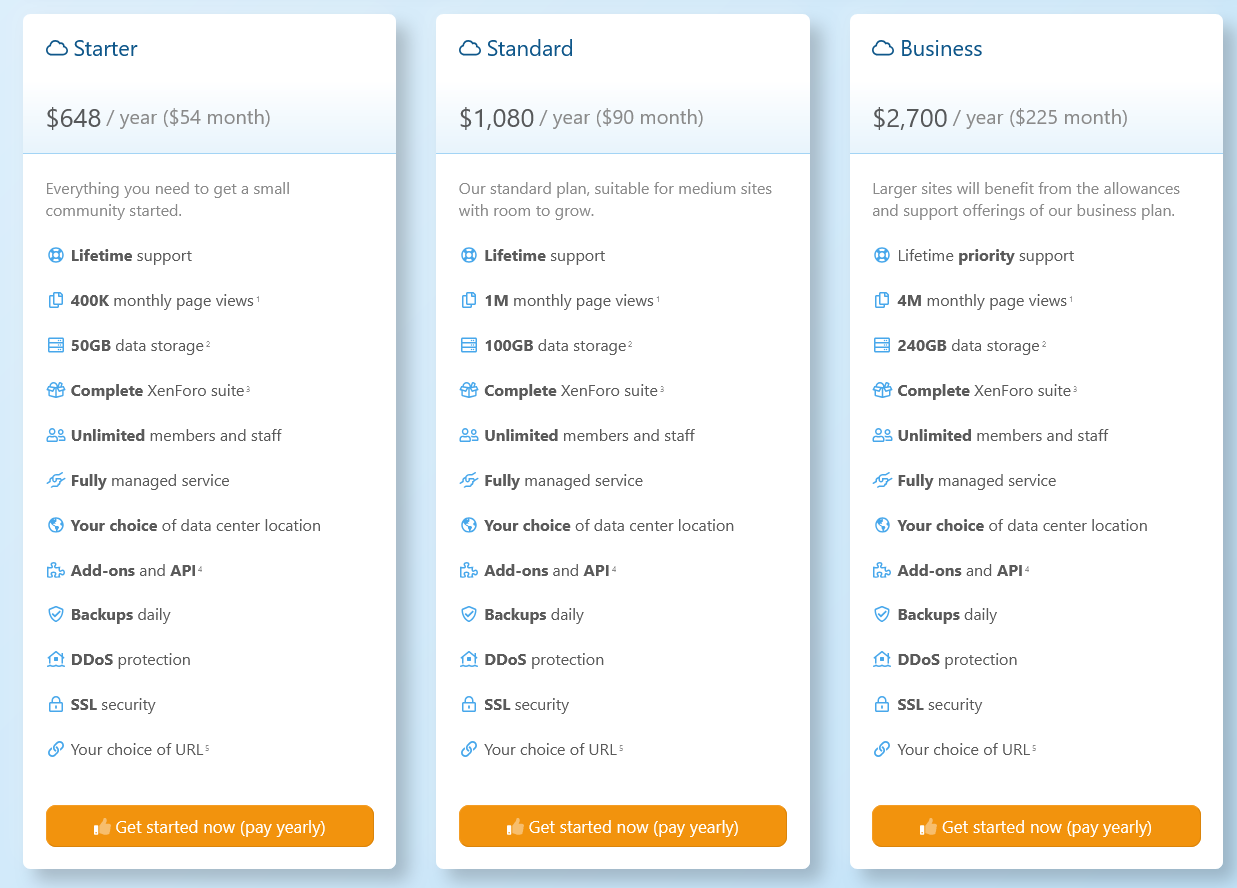The image size is (1237, 888).
Task: Click the gift box icon in Business XenForo suite
Action: 882,390
